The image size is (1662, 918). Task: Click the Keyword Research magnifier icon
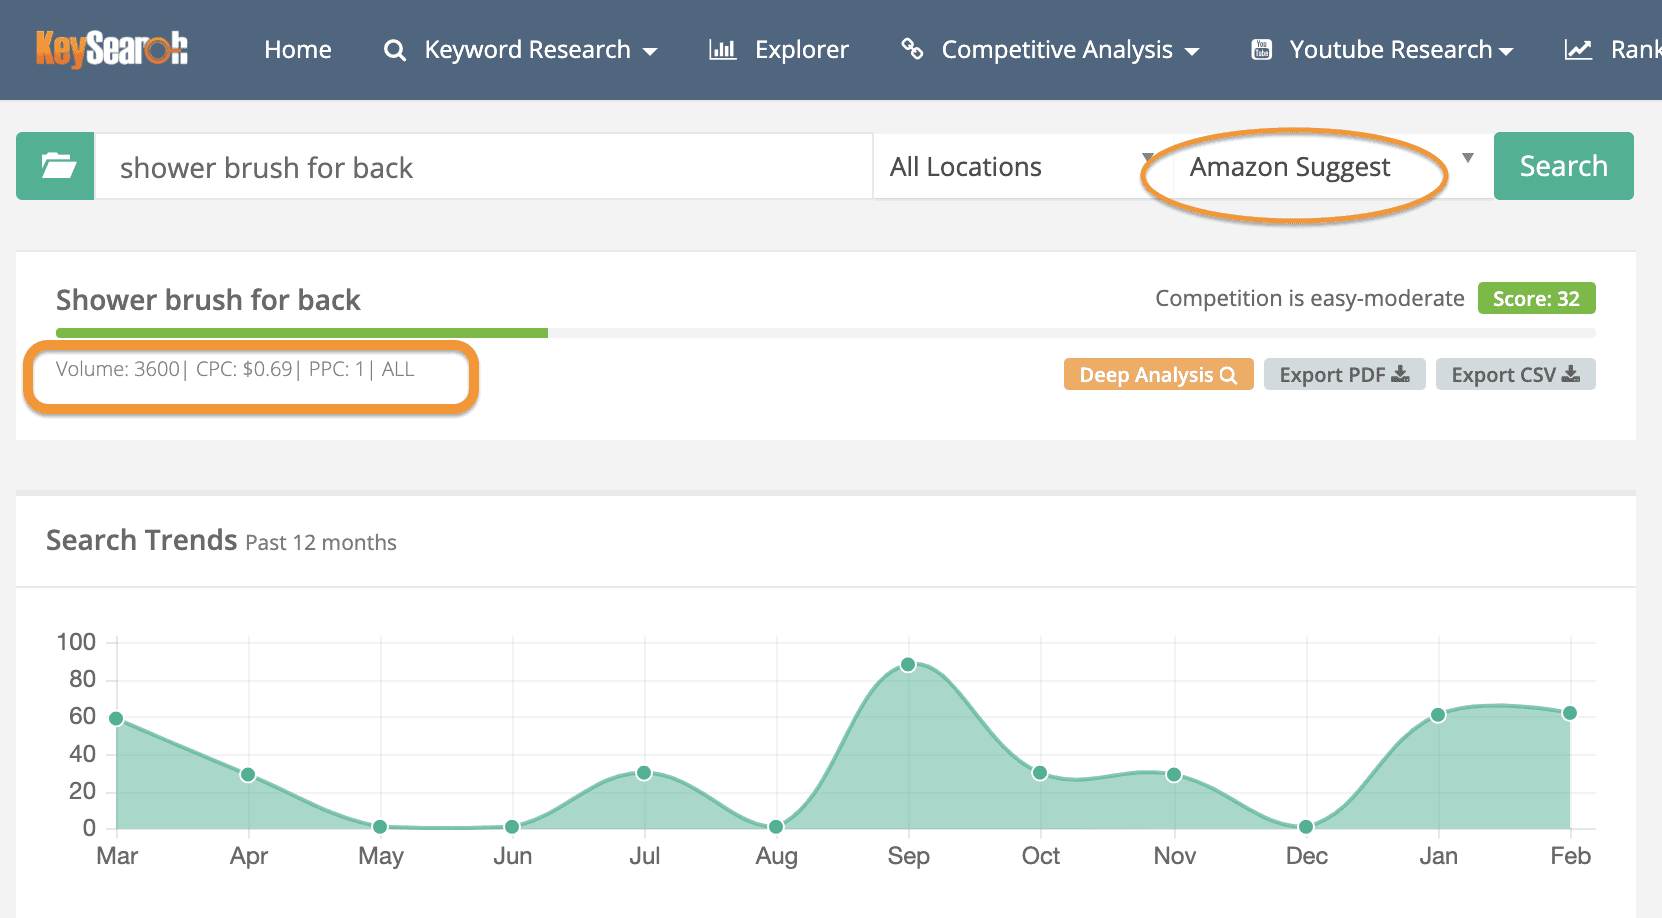pyautogui.click(x=394, y=50)
